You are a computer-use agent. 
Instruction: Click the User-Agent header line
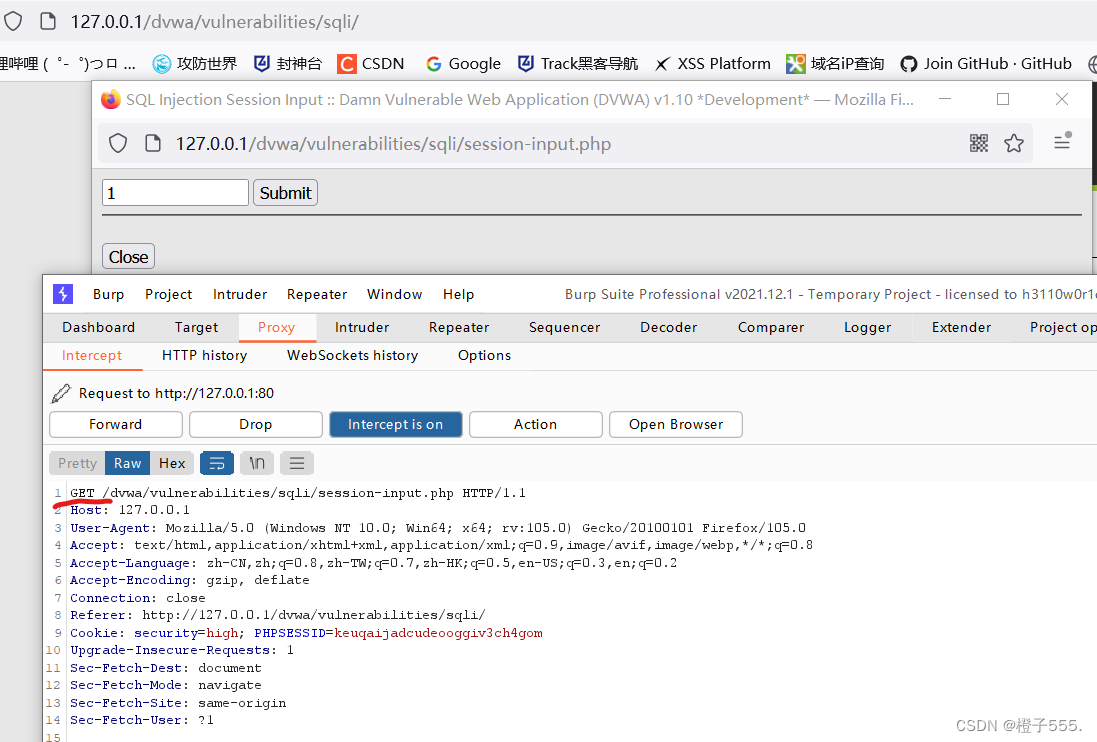(x=438, y=527)
